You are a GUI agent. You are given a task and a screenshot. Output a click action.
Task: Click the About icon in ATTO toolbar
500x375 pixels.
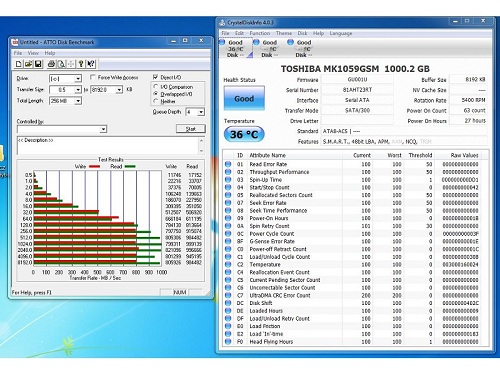click(81, 64)
